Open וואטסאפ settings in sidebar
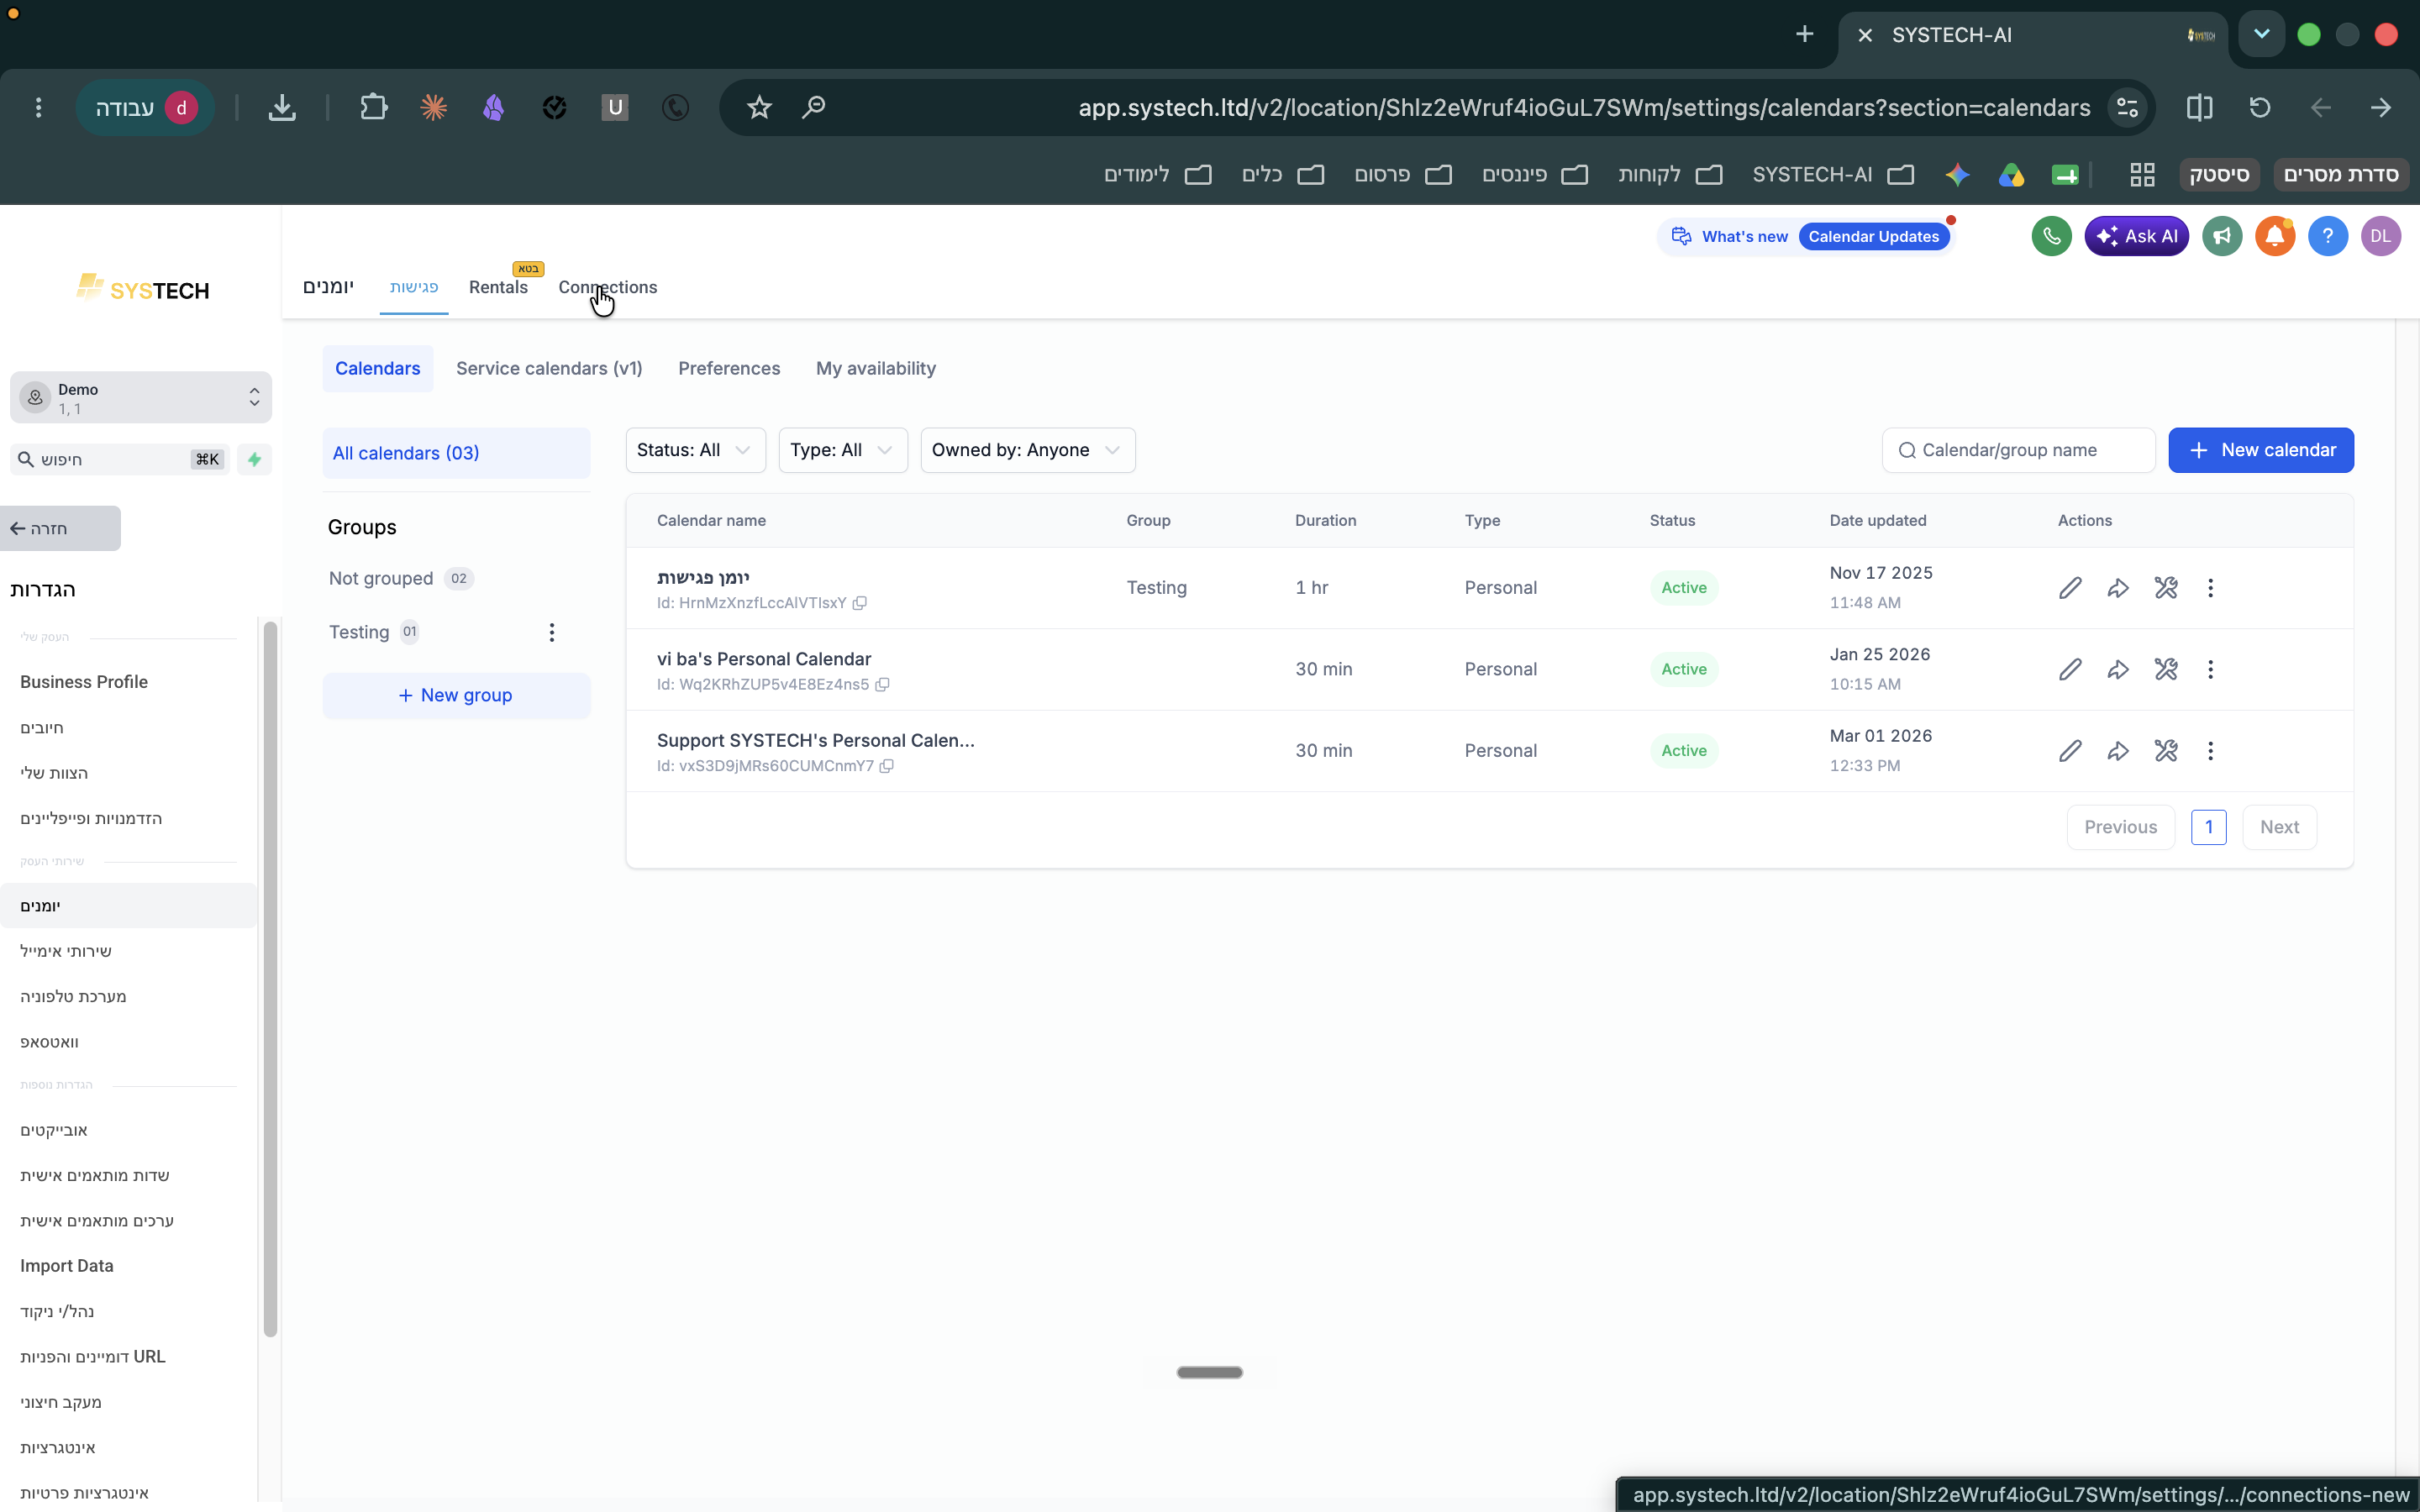 [49, 1042]
